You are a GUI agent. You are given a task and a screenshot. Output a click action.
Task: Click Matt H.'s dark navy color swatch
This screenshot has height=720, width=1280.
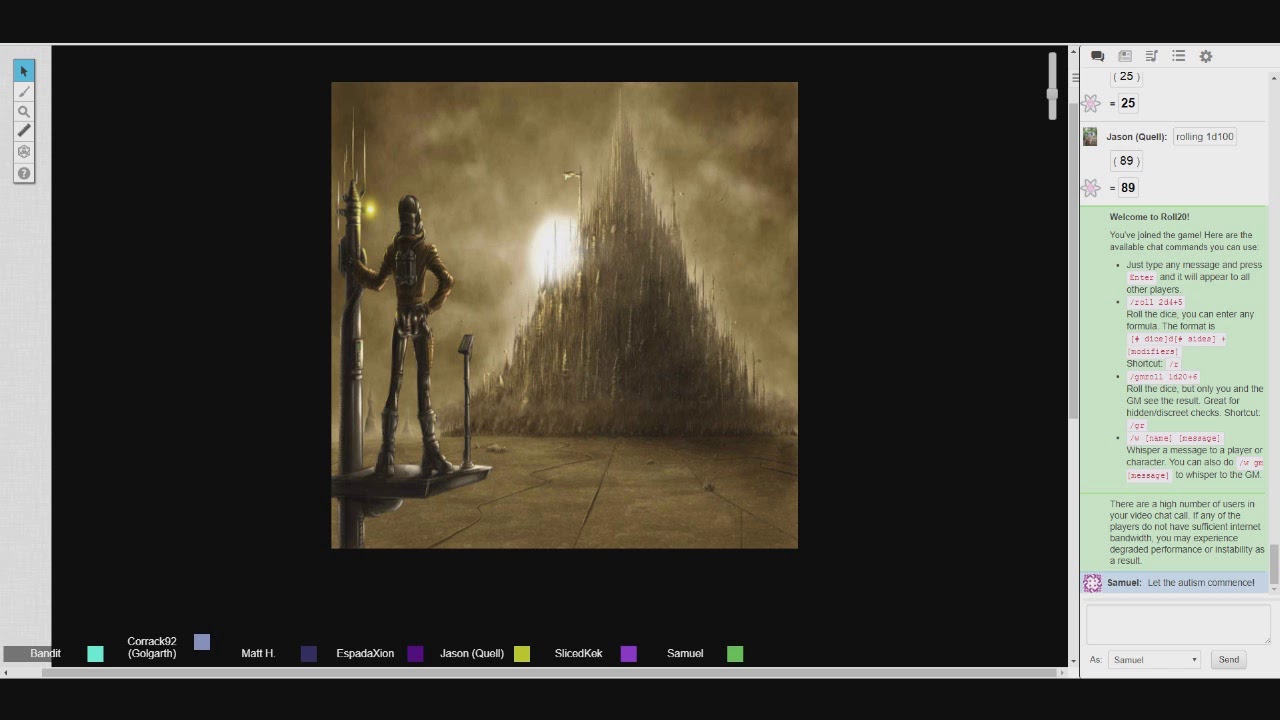[x=309, y=654]
